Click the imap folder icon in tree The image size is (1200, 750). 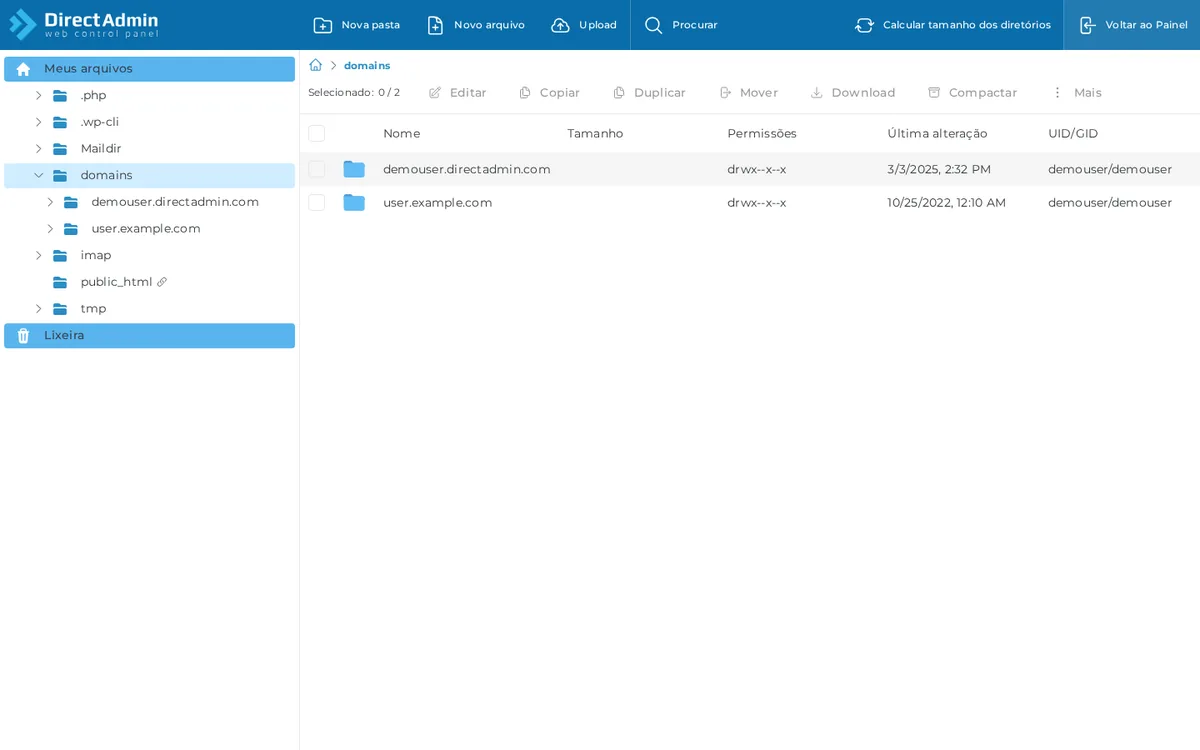click(x=60, y=256)
